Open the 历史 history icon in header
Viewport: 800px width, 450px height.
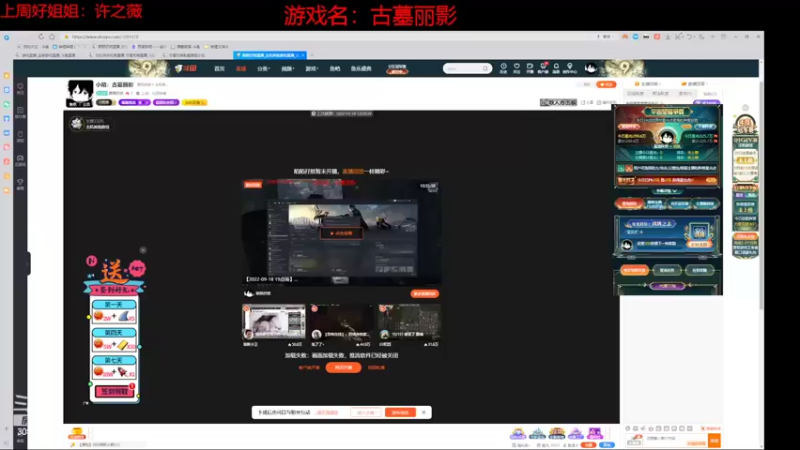pyautogui.click(x=503, y=68)
